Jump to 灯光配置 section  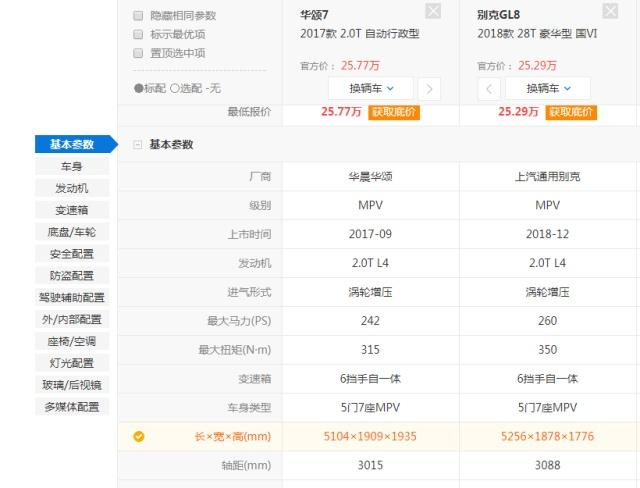[x=72, y=363]
